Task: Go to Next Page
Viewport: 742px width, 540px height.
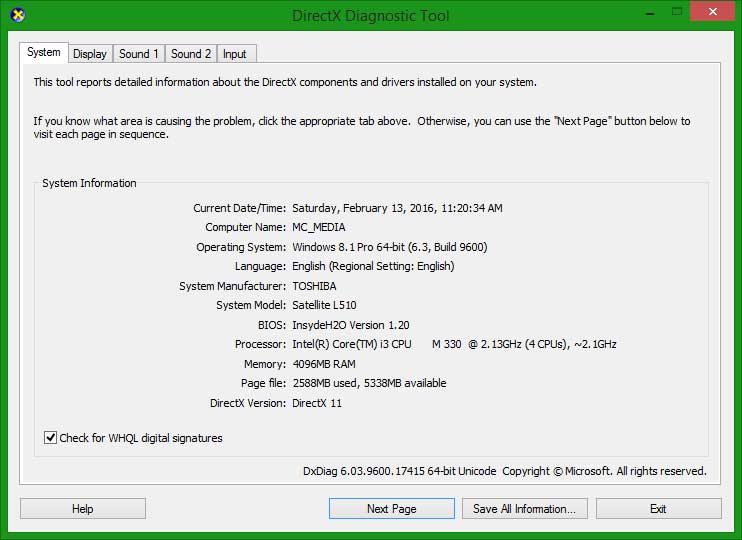Action: [392, 509]
